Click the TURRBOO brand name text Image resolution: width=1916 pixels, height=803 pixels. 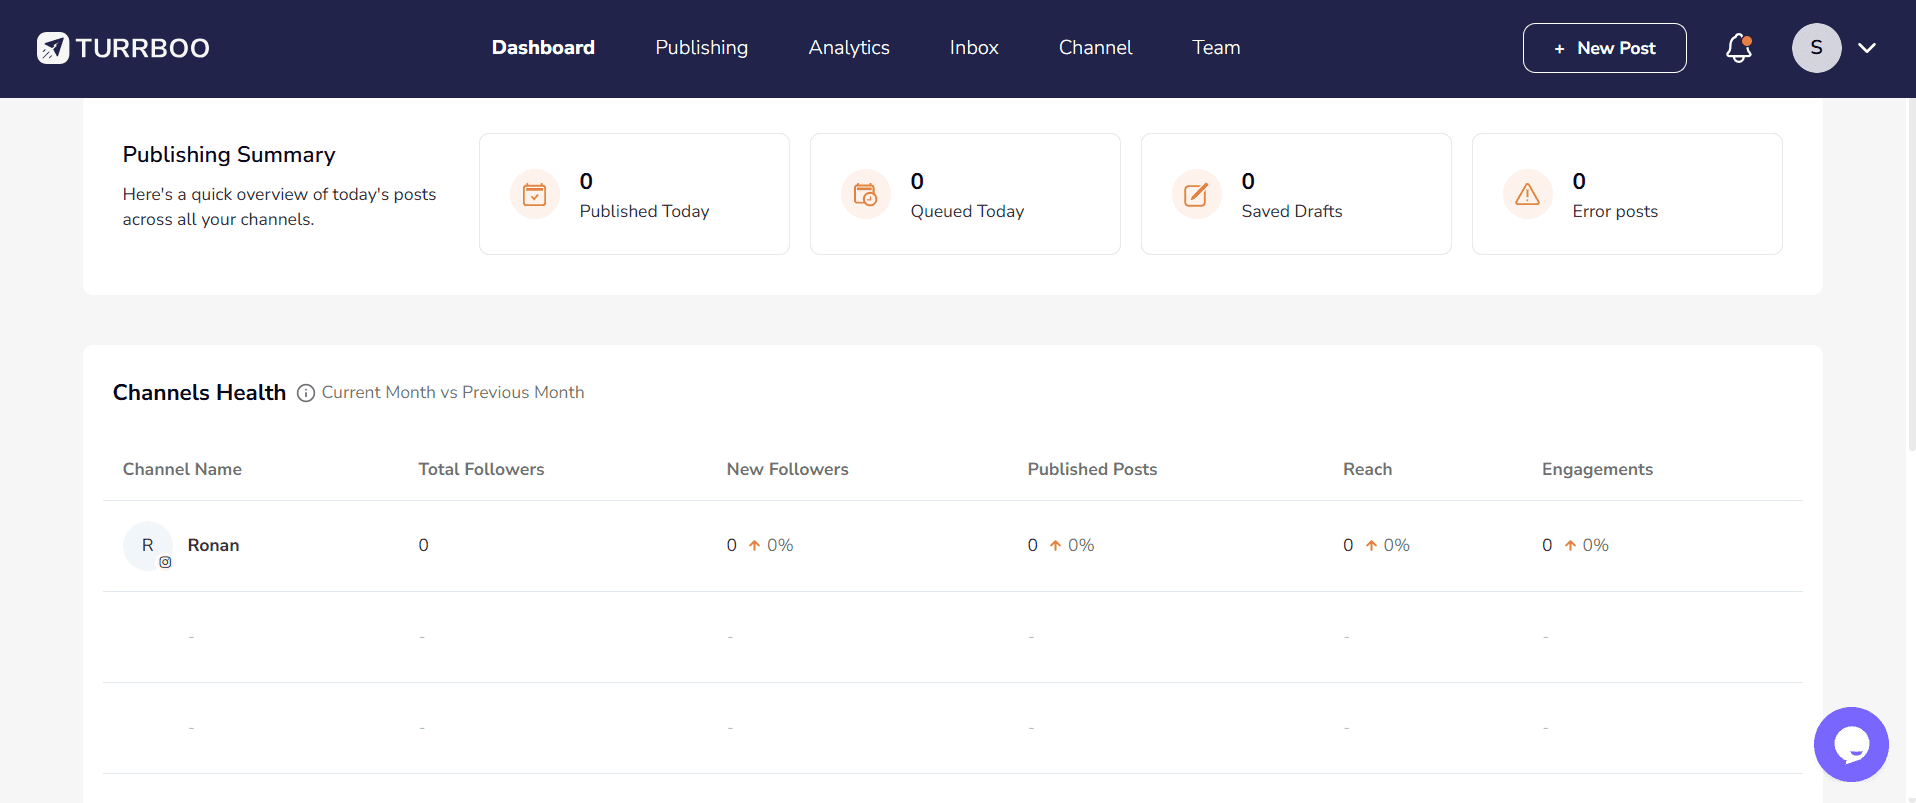[142, 48]
